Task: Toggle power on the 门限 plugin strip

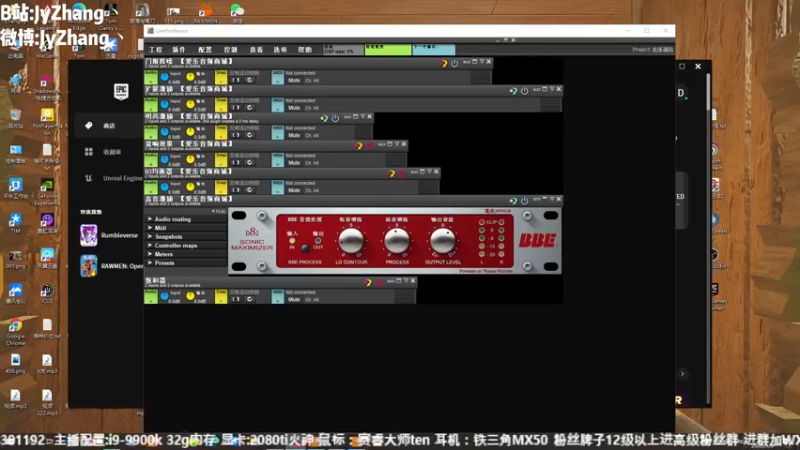Action: [454, 63]
